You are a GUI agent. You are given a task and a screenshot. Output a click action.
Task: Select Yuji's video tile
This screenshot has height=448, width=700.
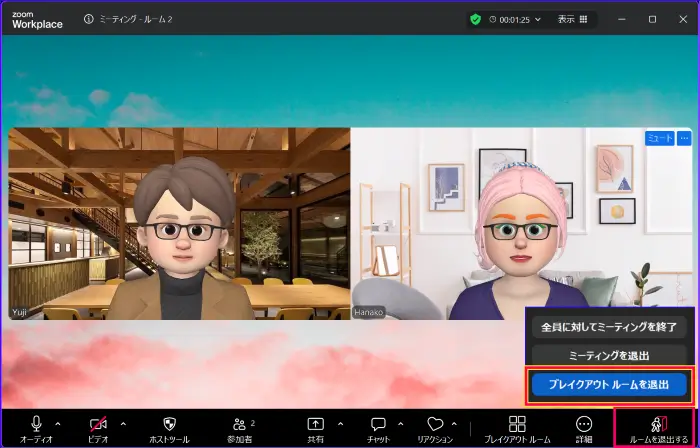point(179,224)
